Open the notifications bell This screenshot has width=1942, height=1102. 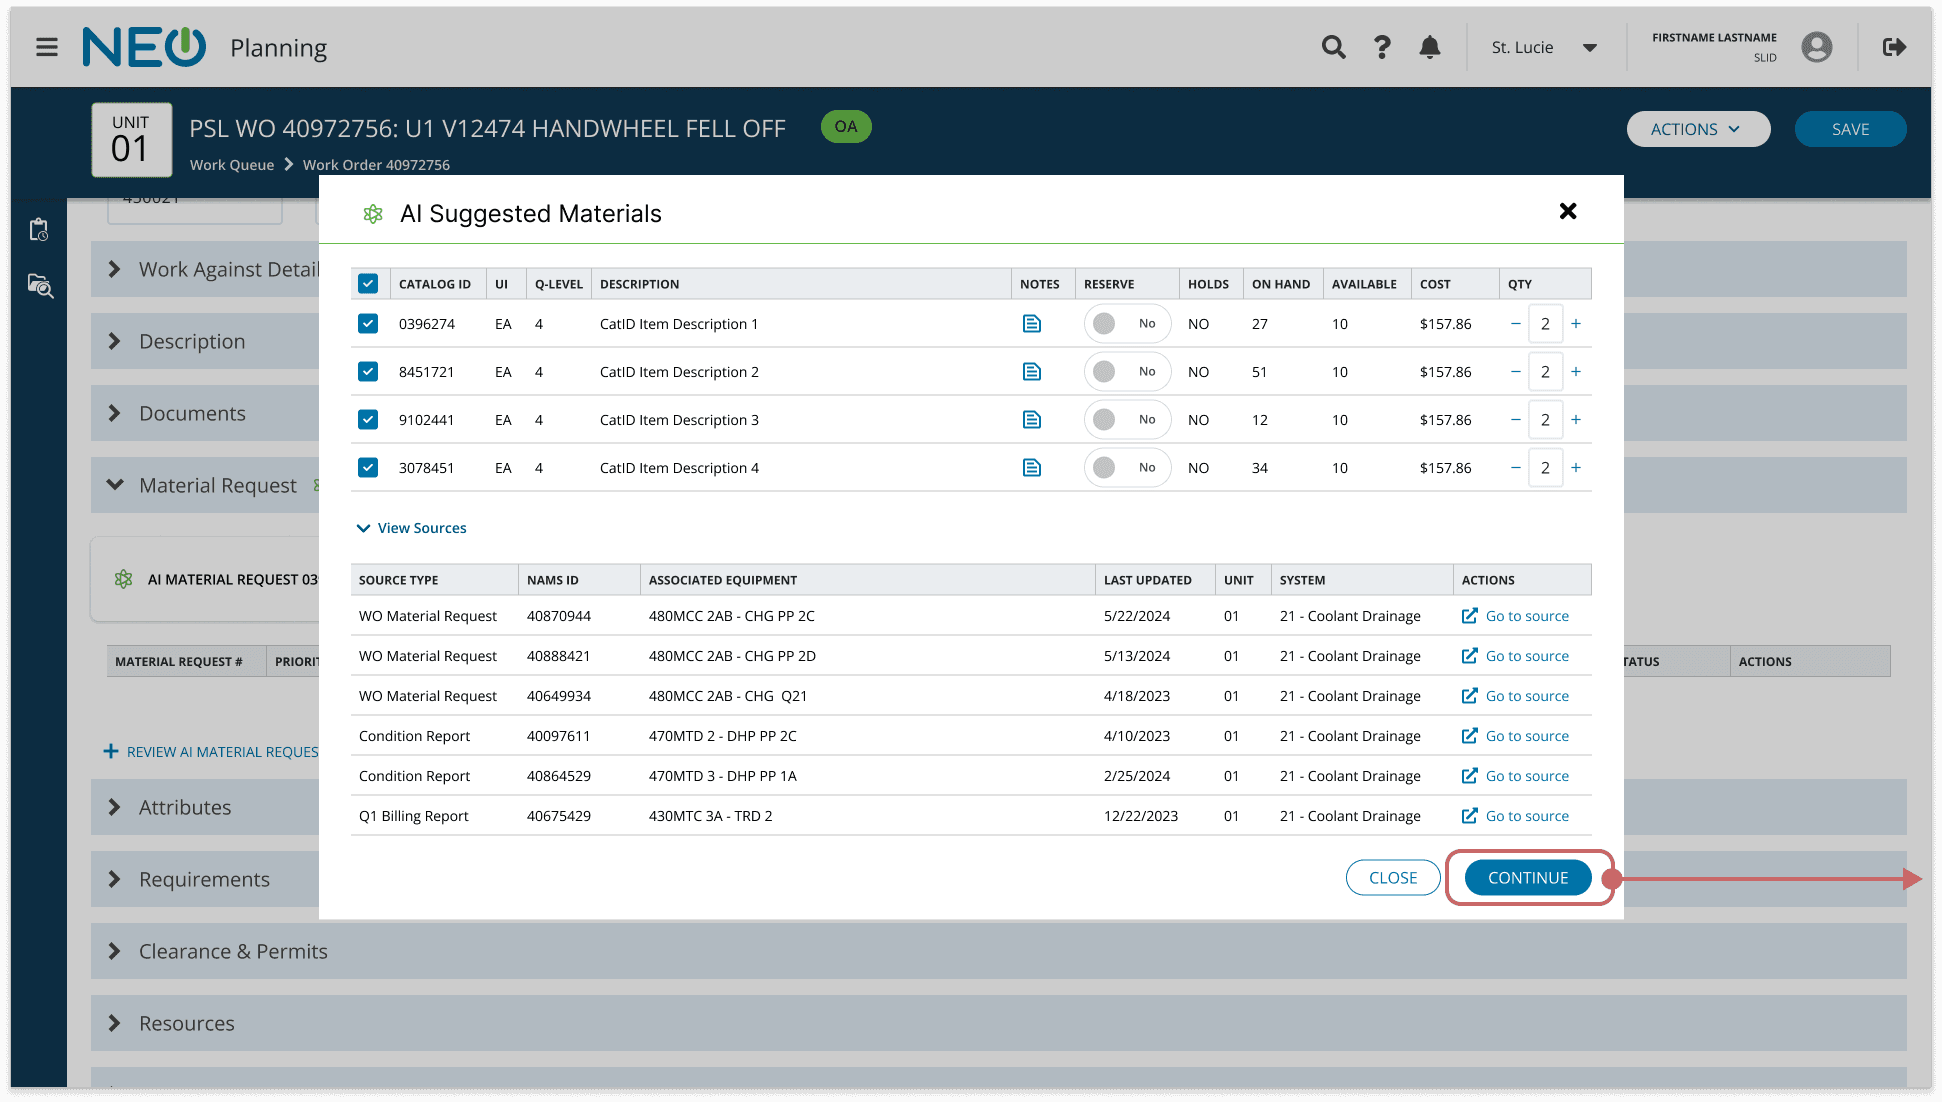tap(1430, 47)
